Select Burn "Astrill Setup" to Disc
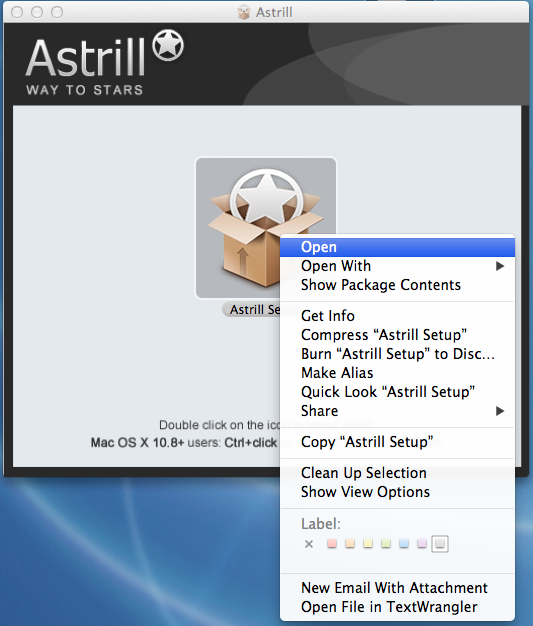533x626 pixels. tap(397, 354)
